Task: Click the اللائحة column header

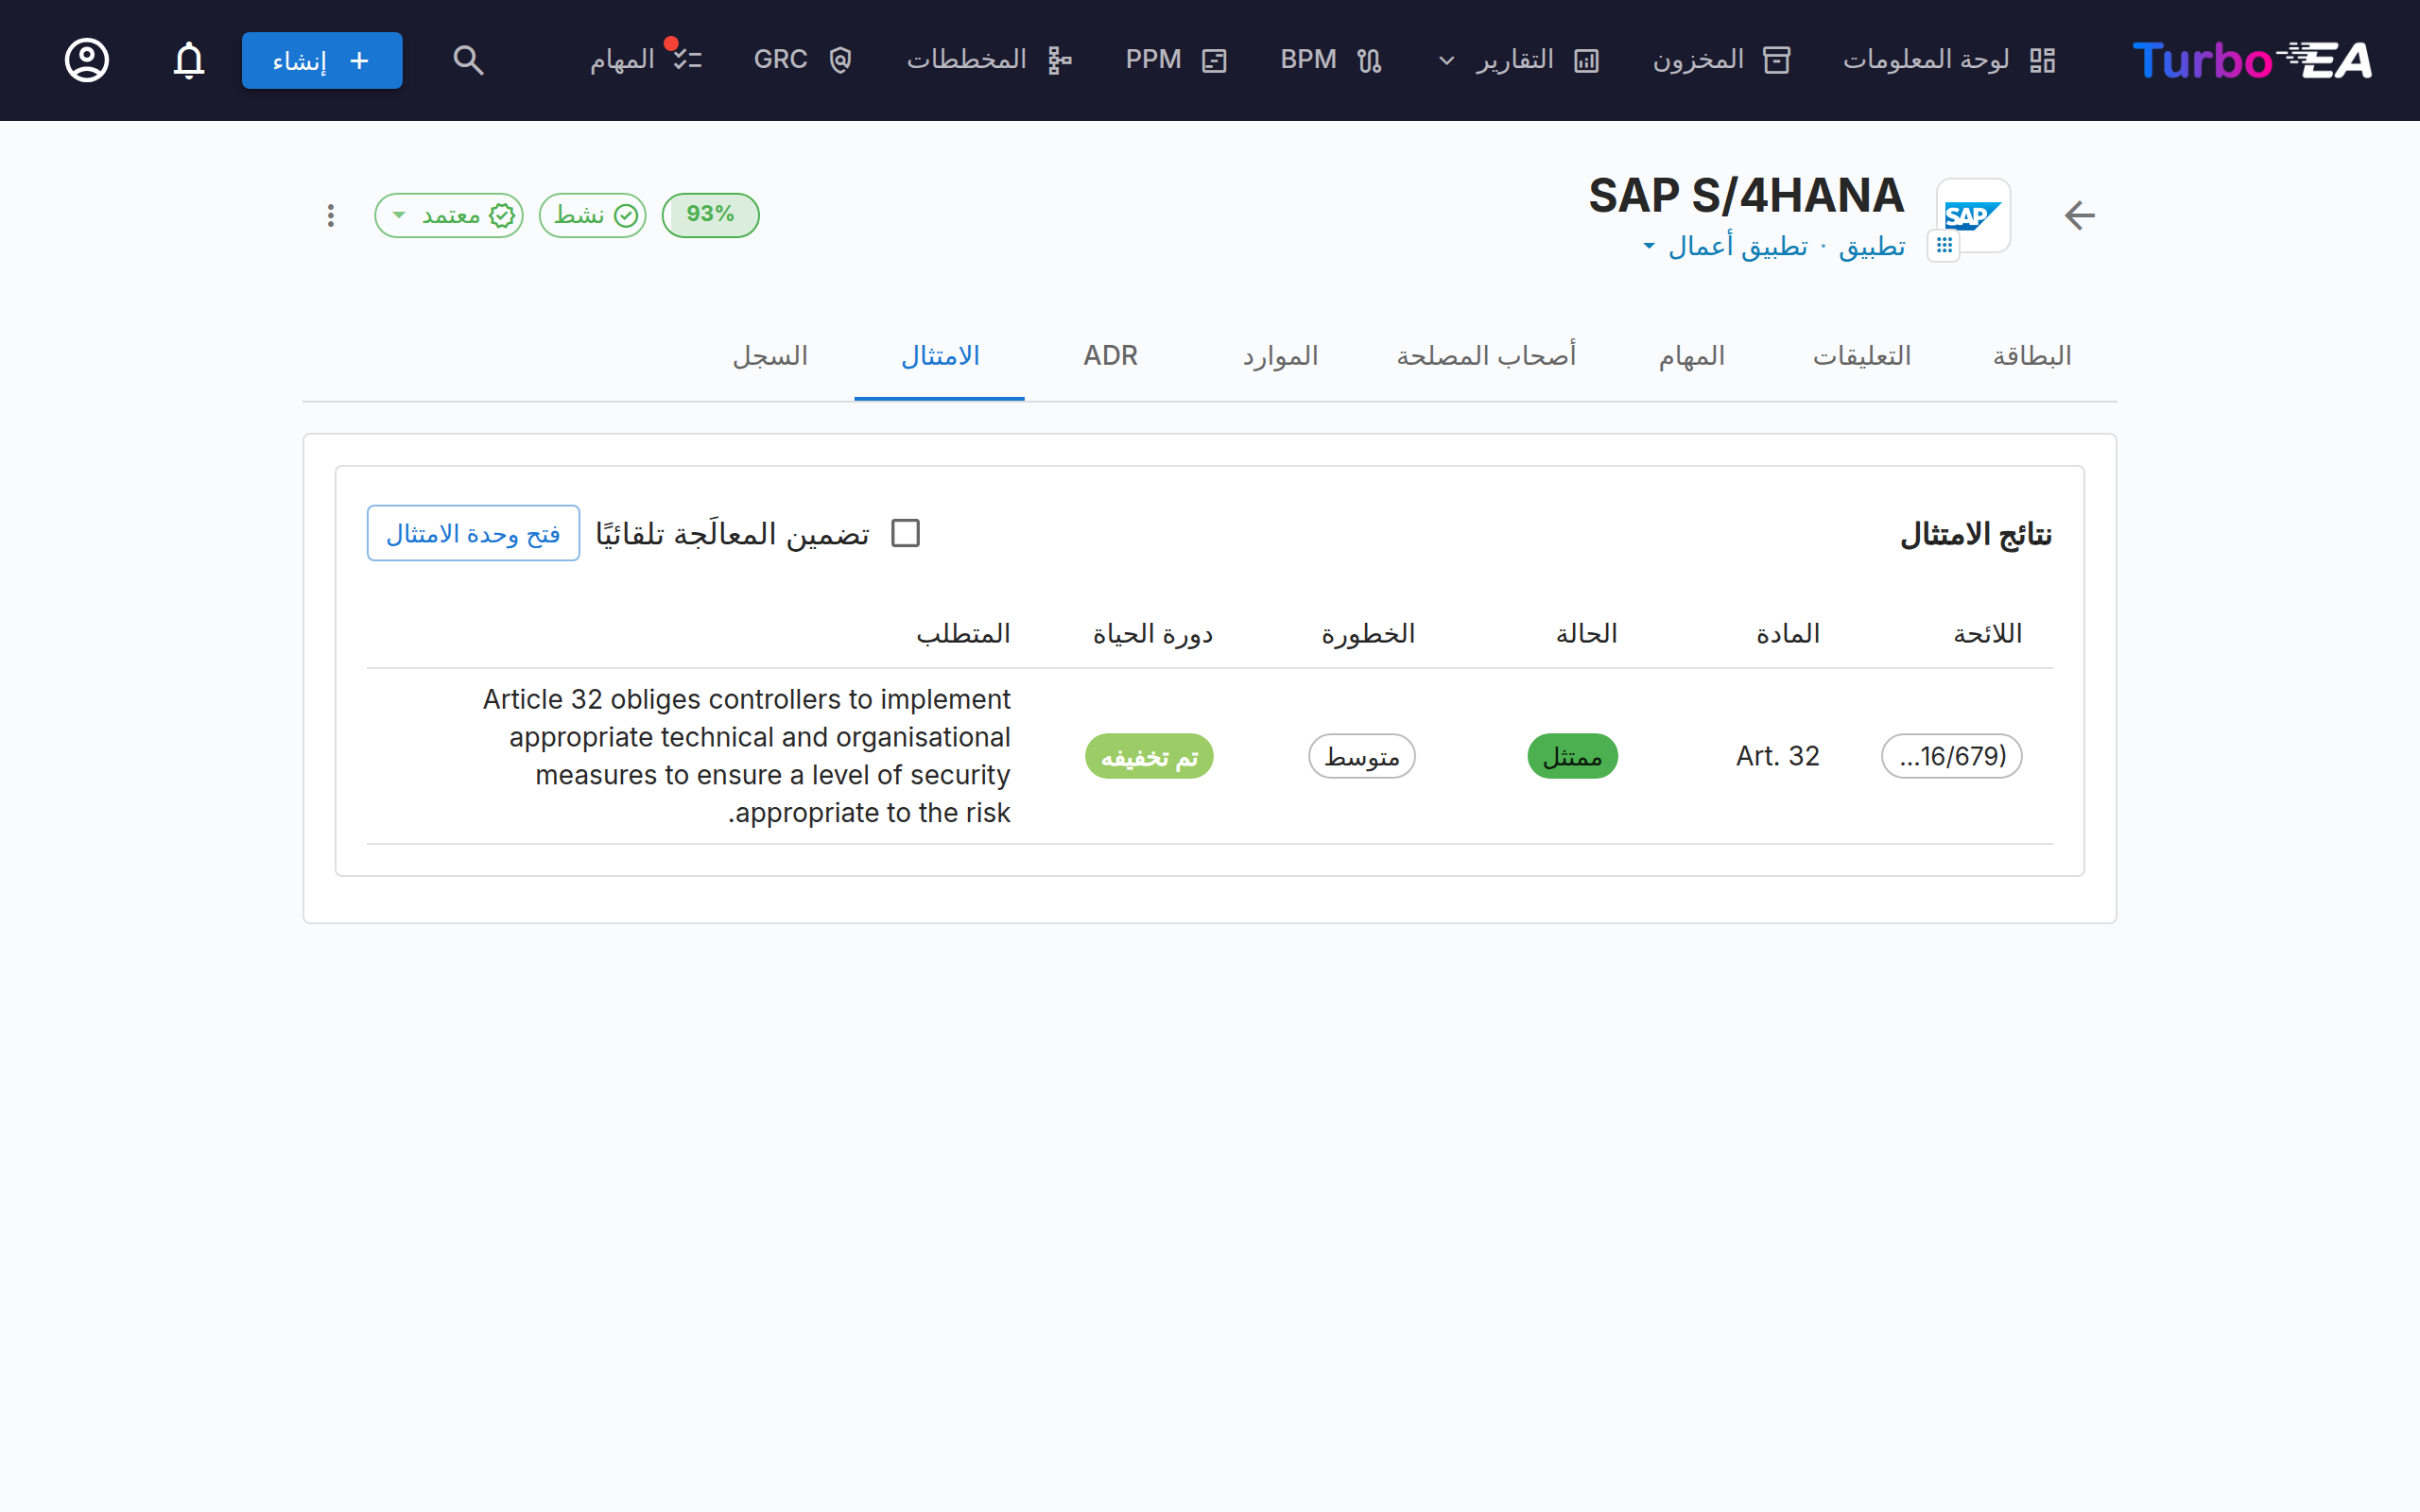Action: (x=1988, y=634)
